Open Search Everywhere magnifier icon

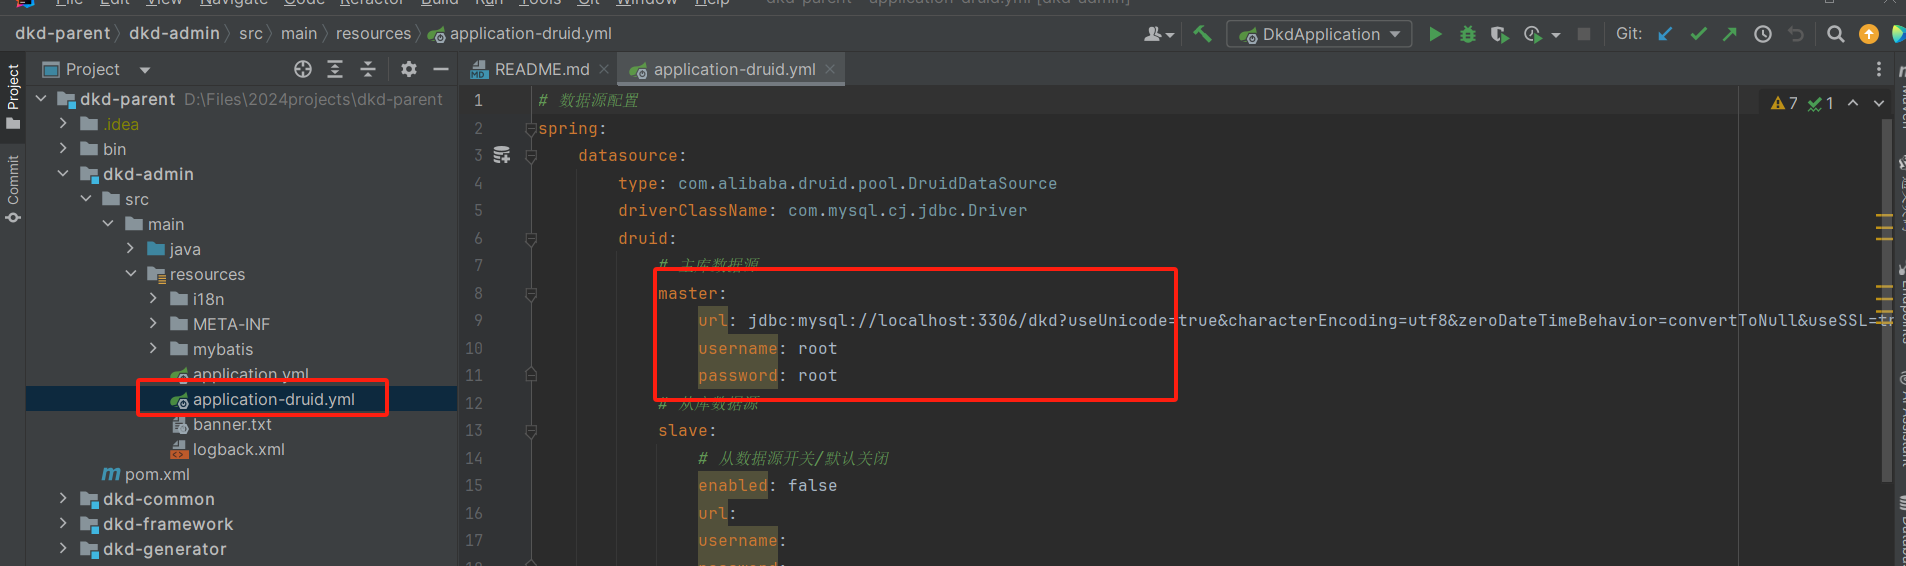[x=1835, y=34]
